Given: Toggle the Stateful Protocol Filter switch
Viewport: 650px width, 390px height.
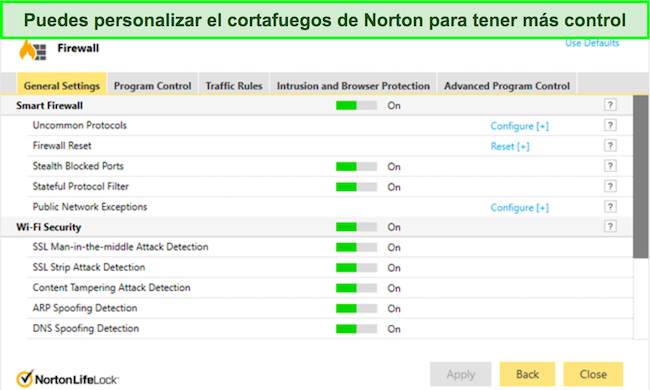Looking at the screenshot, I should coord(356,187).
